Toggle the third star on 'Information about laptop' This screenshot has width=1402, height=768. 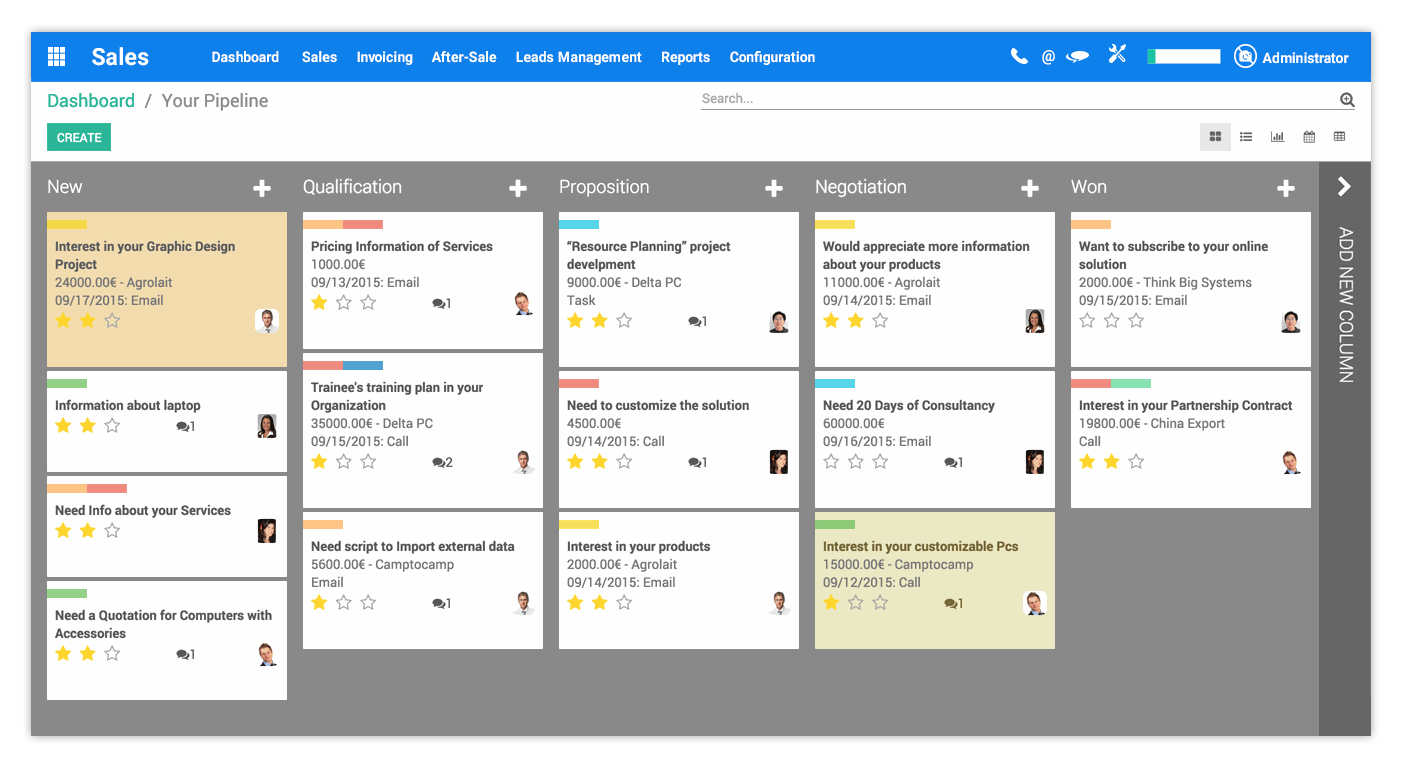[x=111, y=425]
